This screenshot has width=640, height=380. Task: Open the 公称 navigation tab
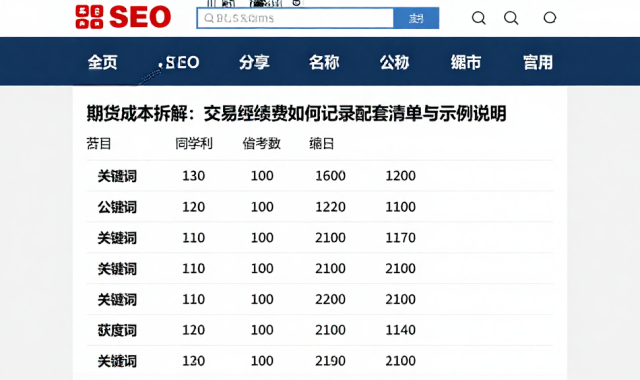coord(394,62)
